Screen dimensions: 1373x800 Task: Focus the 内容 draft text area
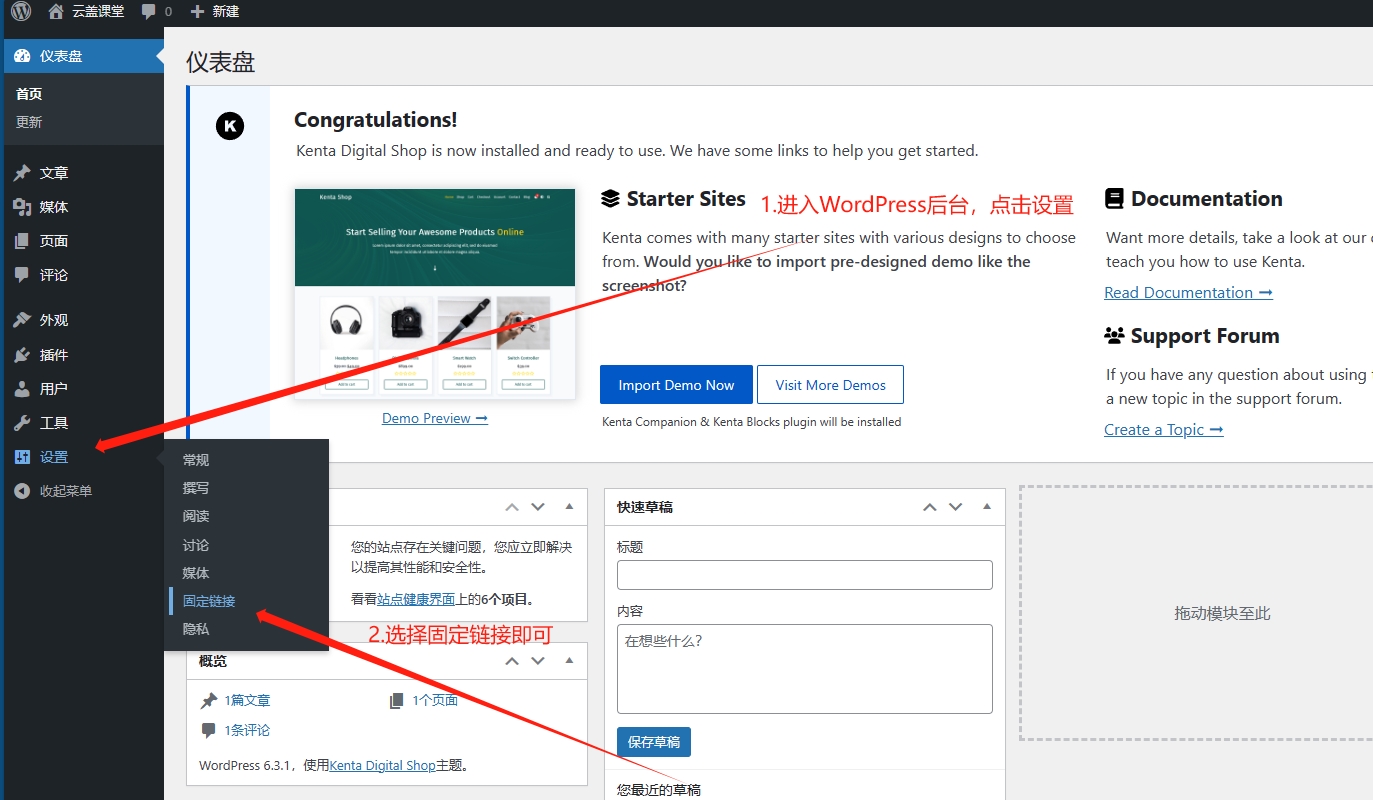(805, 669)
